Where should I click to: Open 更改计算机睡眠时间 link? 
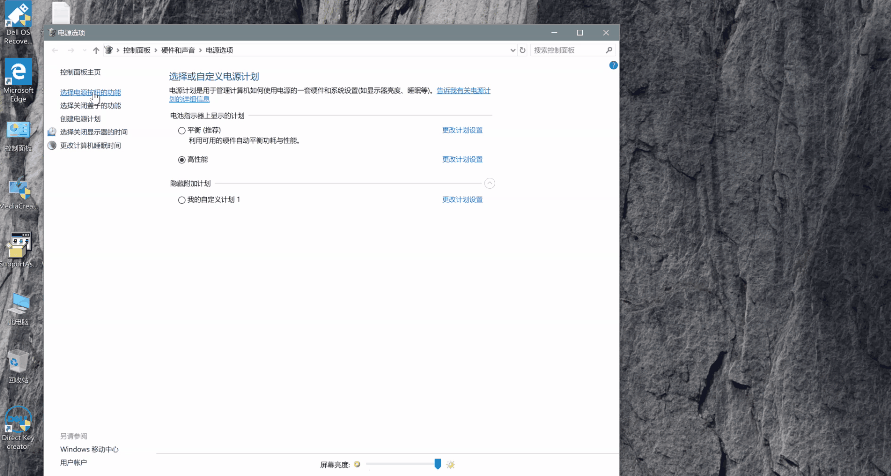pos(91,145)
